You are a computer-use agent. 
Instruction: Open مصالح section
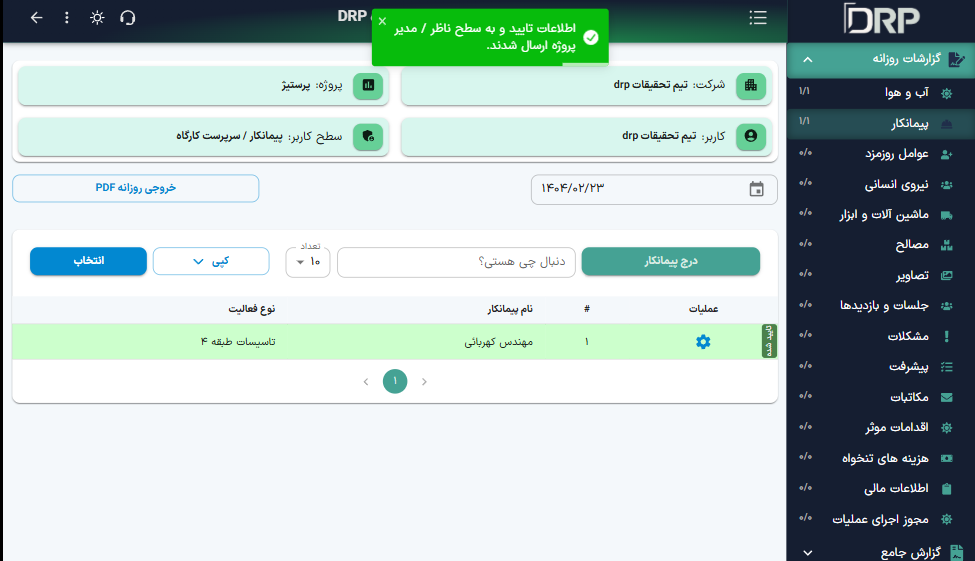(880, 245)
